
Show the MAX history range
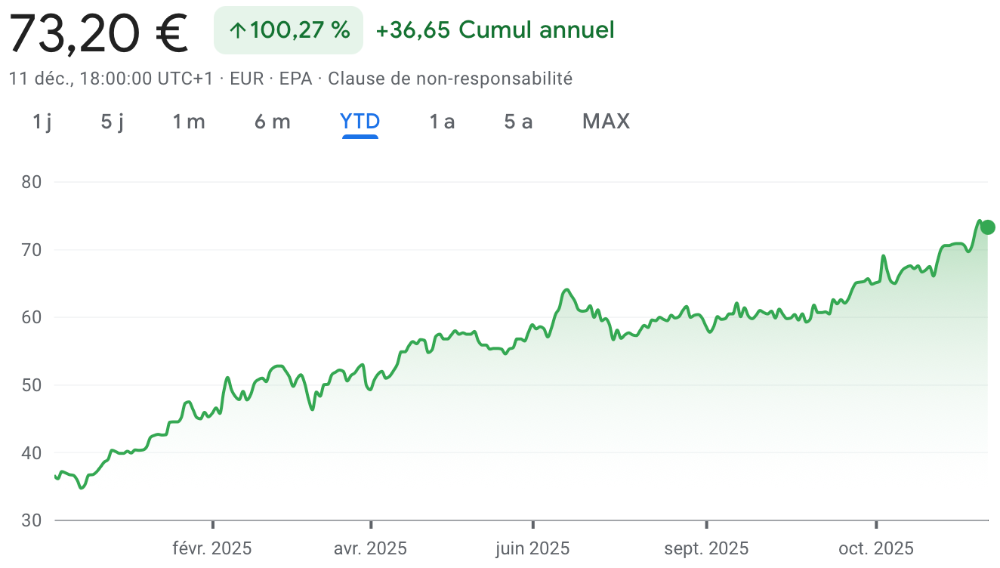point(606,122)
